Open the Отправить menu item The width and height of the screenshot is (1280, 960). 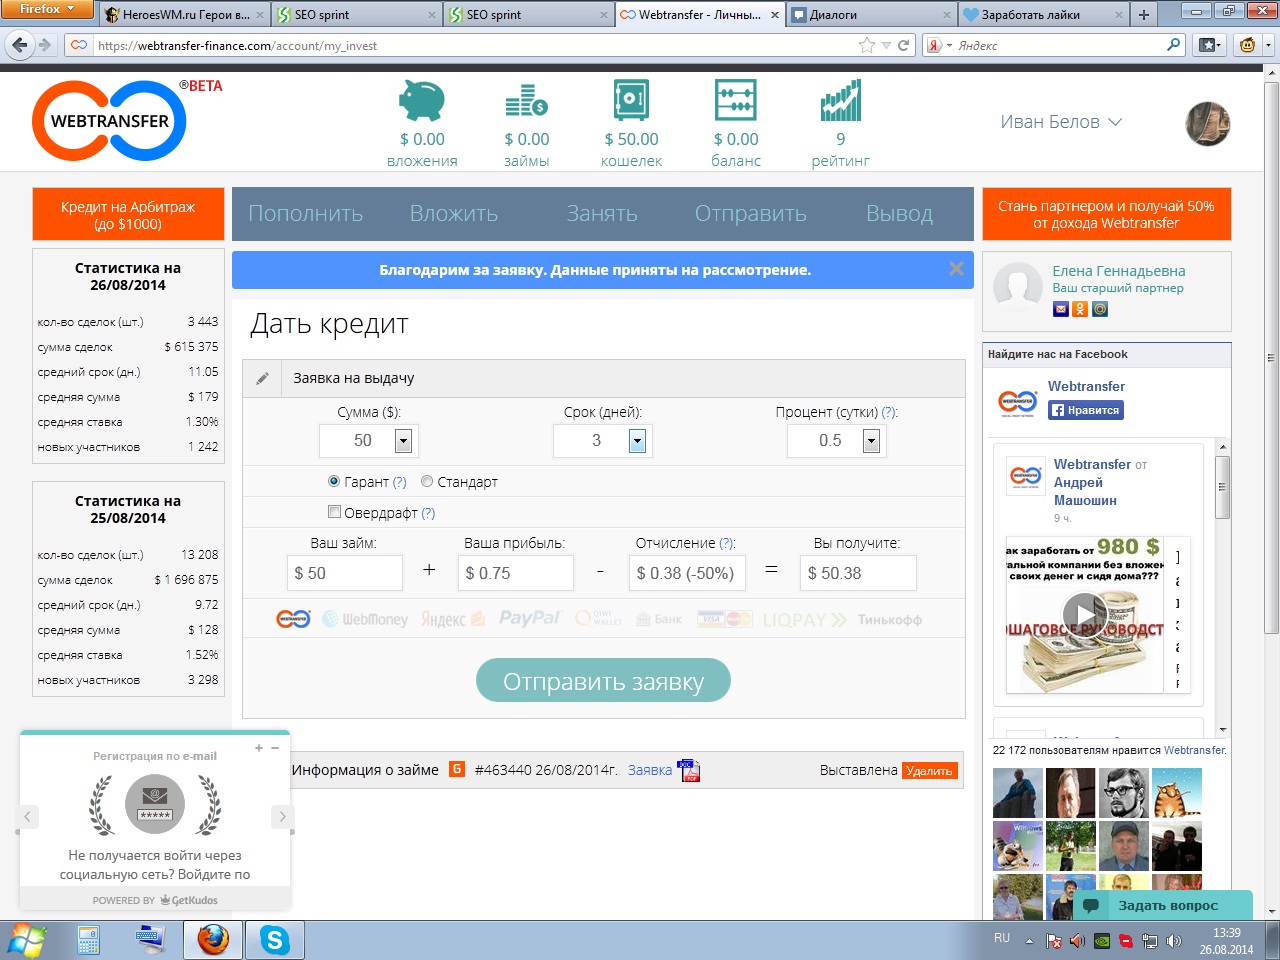(751, 214)
